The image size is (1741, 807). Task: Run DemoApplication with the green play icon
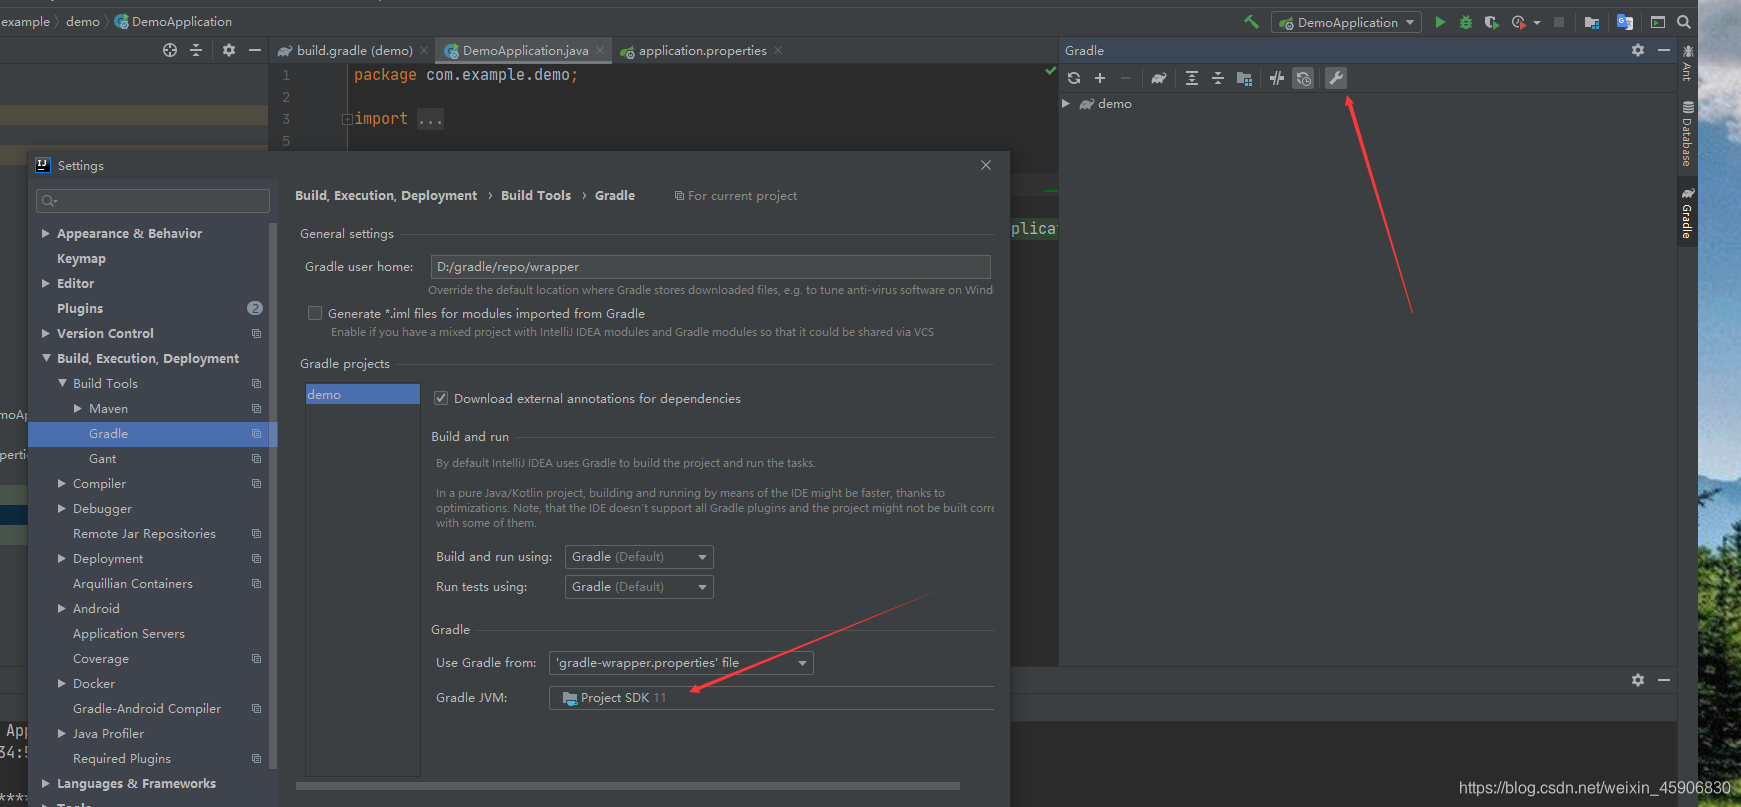click(x=1440, y=22)
